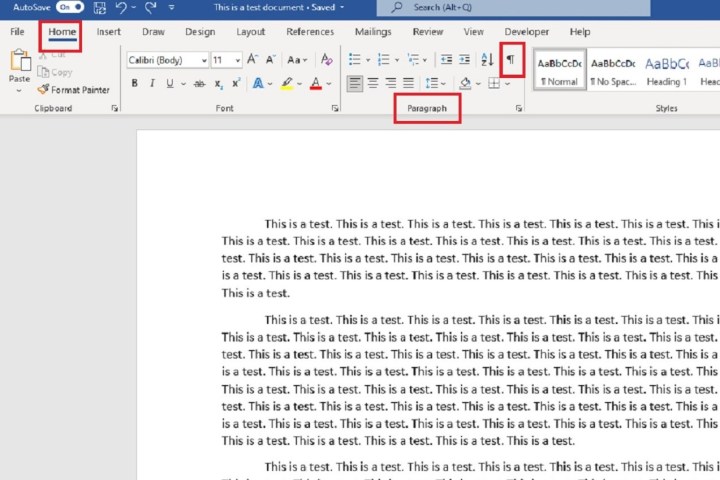720x480 pixels.
Task: Switch to the Mailings tab
Action: pos(373,32)
